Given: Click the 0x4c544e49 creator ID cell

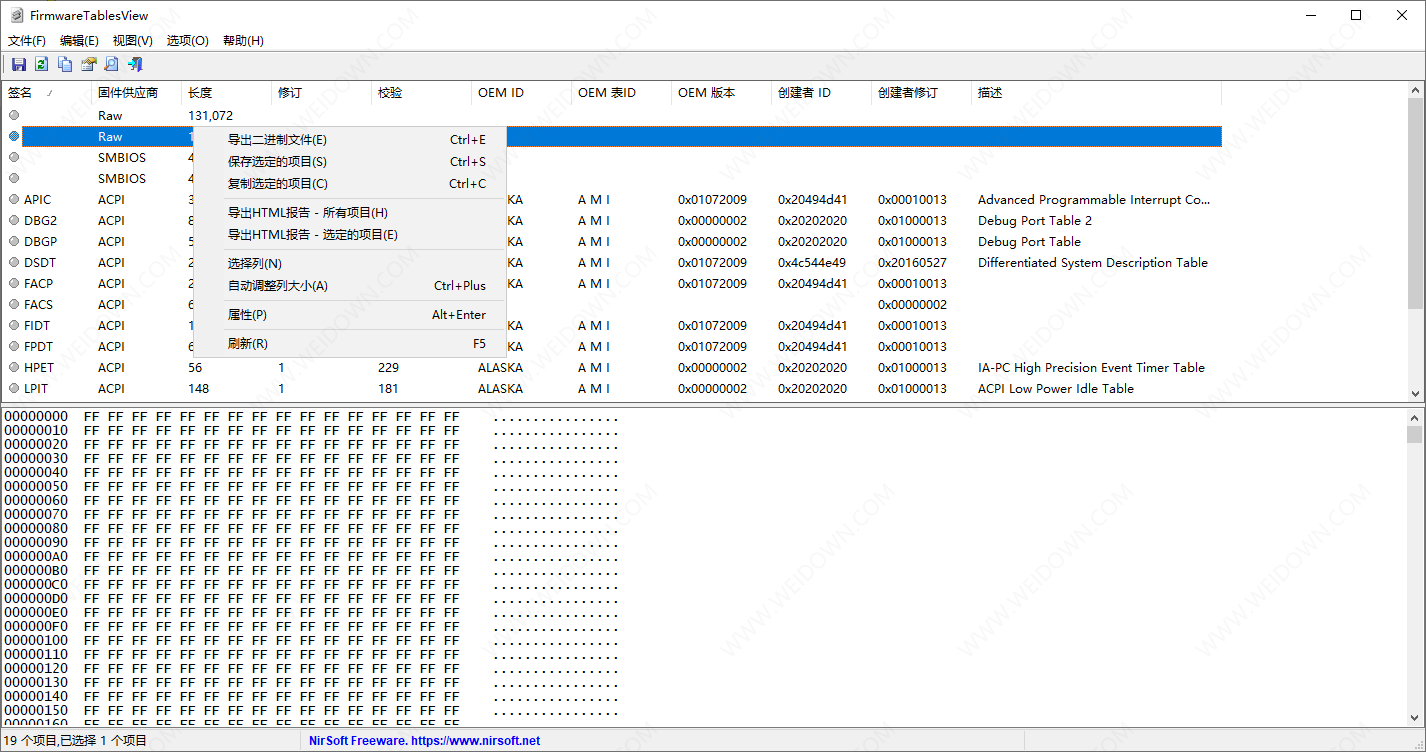Looking at the screenshot, I should point(812,263).
